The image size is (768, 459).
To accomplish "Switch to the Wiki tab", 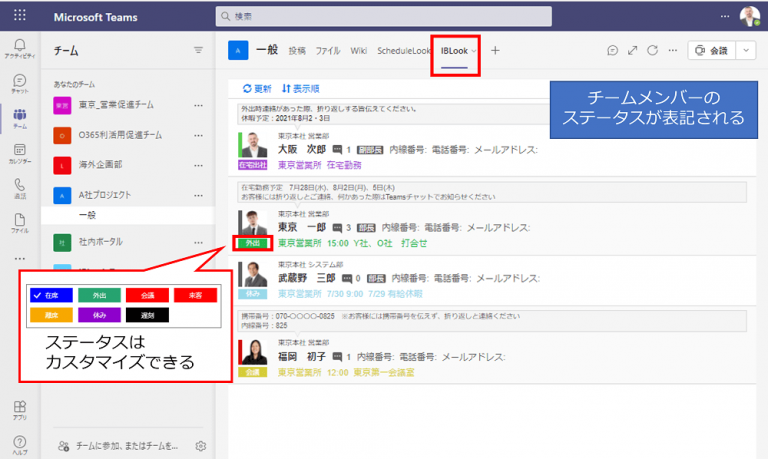I will click(x=358, y=50).
